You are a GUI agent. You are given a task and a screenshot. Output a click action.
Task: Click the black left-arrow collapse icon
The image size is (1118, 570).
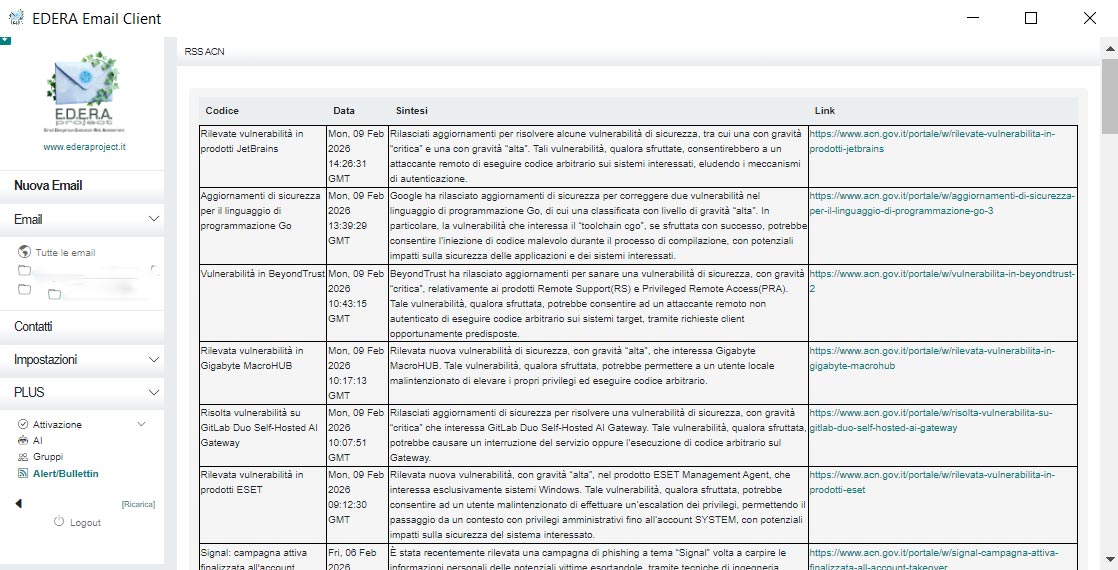(x=19, y=504)
